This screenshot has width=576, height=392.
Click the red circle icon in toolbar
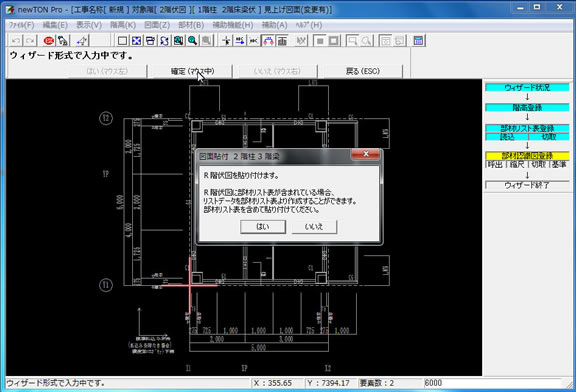(x=48, y=40)
